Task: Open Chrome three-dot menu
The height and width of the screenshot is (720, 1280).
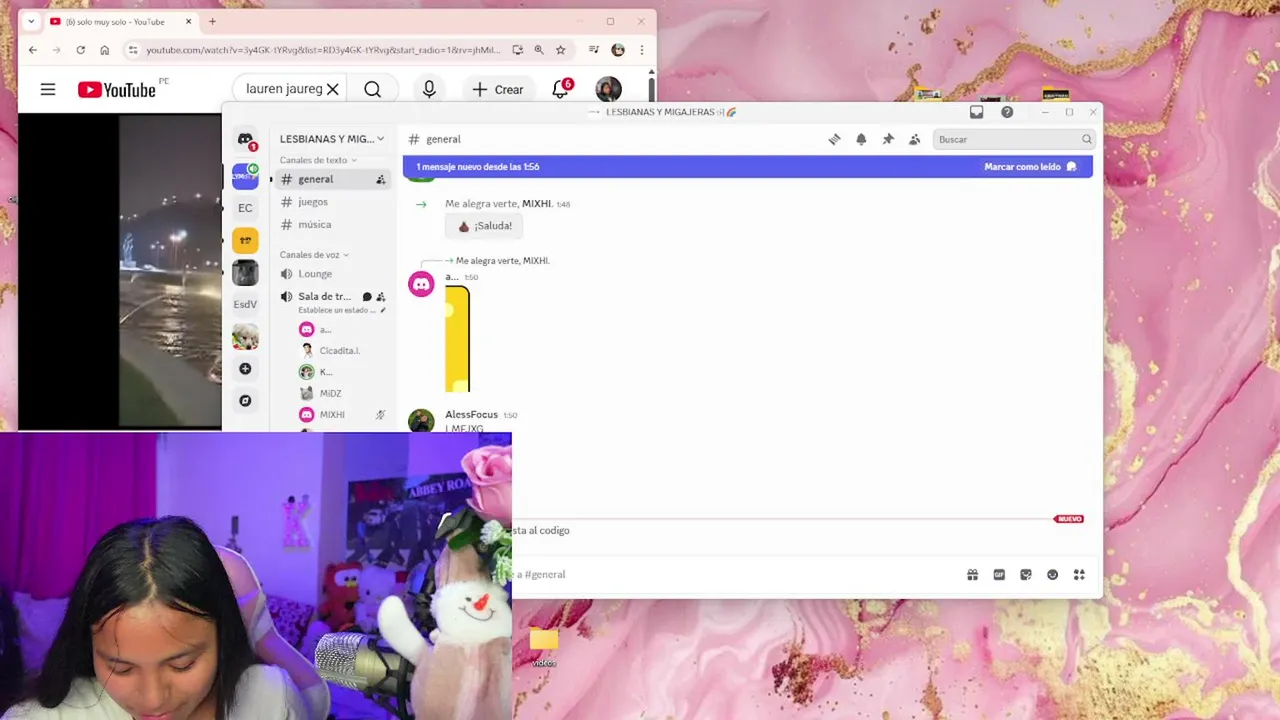Action: pyautogui.click(x=642, y=50)
